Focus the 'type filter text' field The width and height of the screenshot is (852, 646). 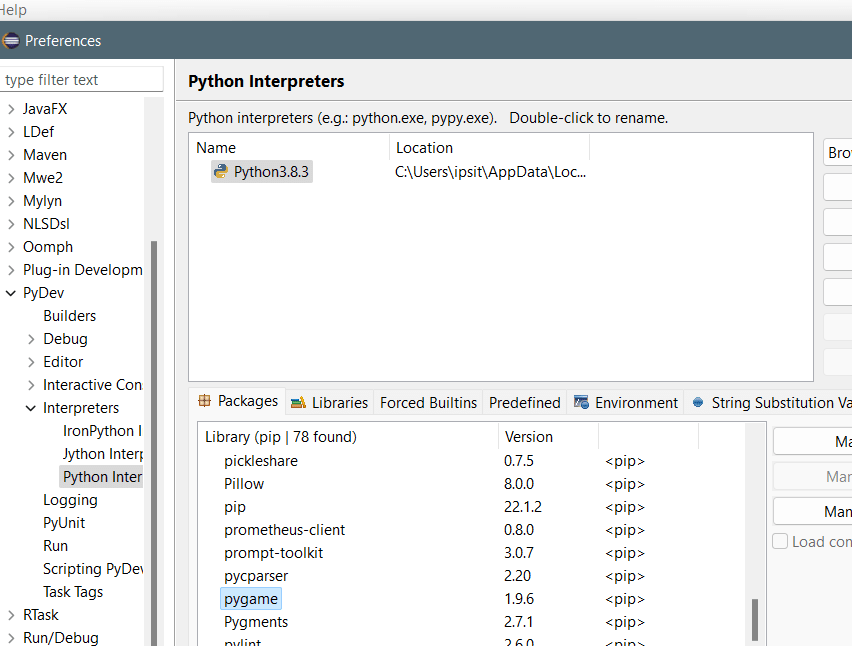pyautogui.click(x=82, y=80)
